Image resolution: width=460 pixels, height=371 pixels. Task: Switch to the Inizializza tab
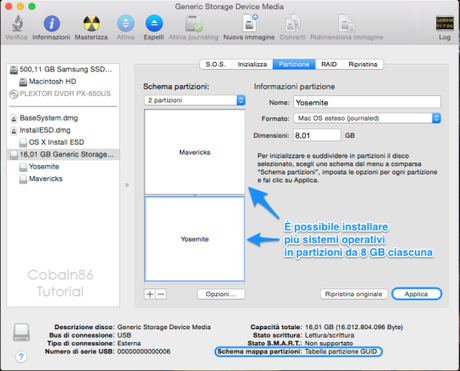[x=252, y=64]
